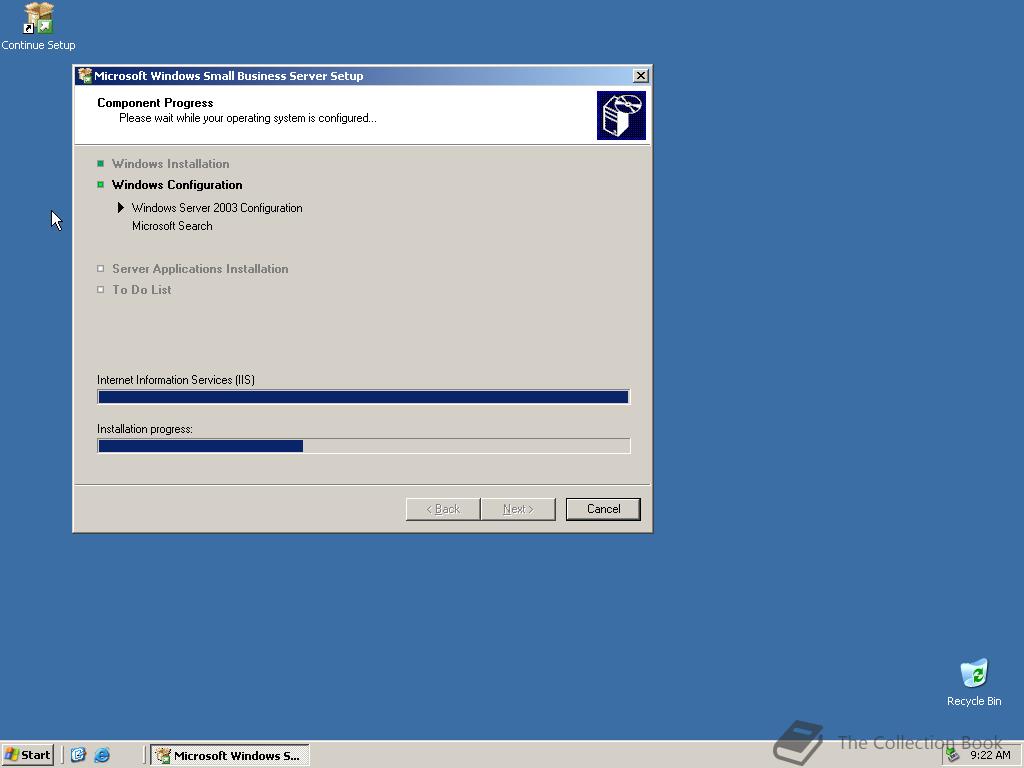Click the "Windows Configuration" step label

pyautogui.click(x=177, y=184)
